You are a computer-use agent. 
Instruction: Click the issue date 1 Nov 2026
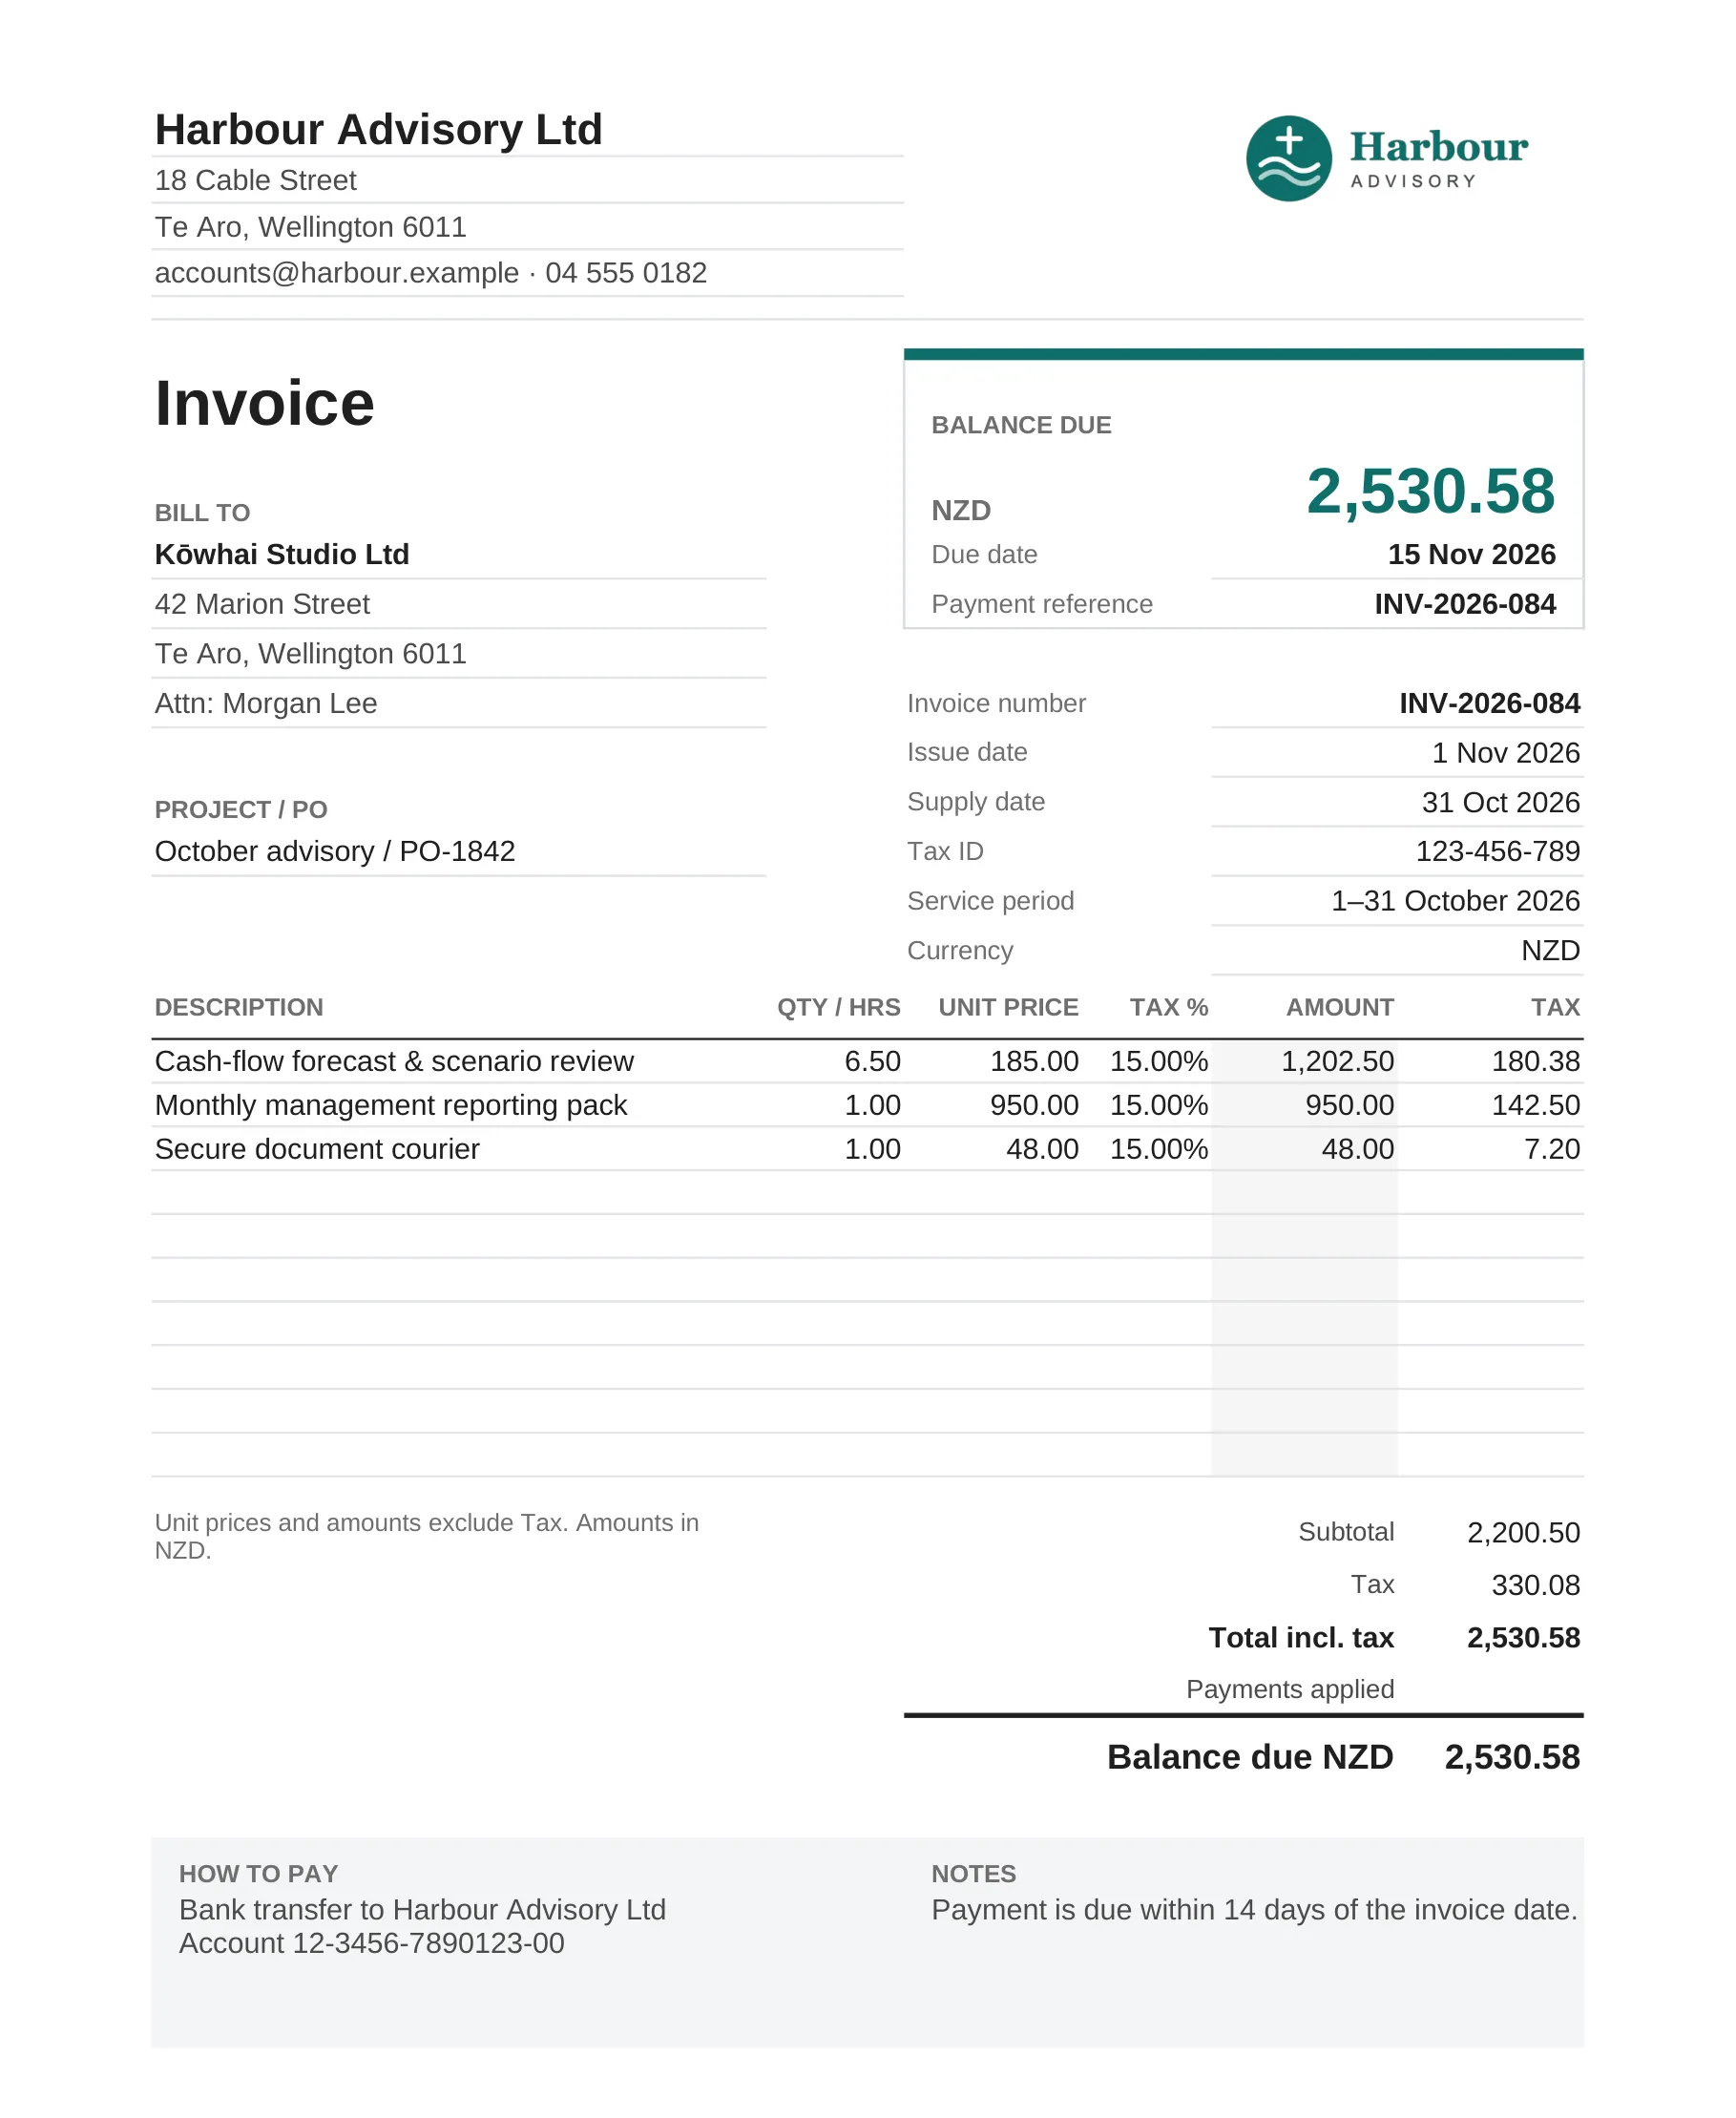1505,753
